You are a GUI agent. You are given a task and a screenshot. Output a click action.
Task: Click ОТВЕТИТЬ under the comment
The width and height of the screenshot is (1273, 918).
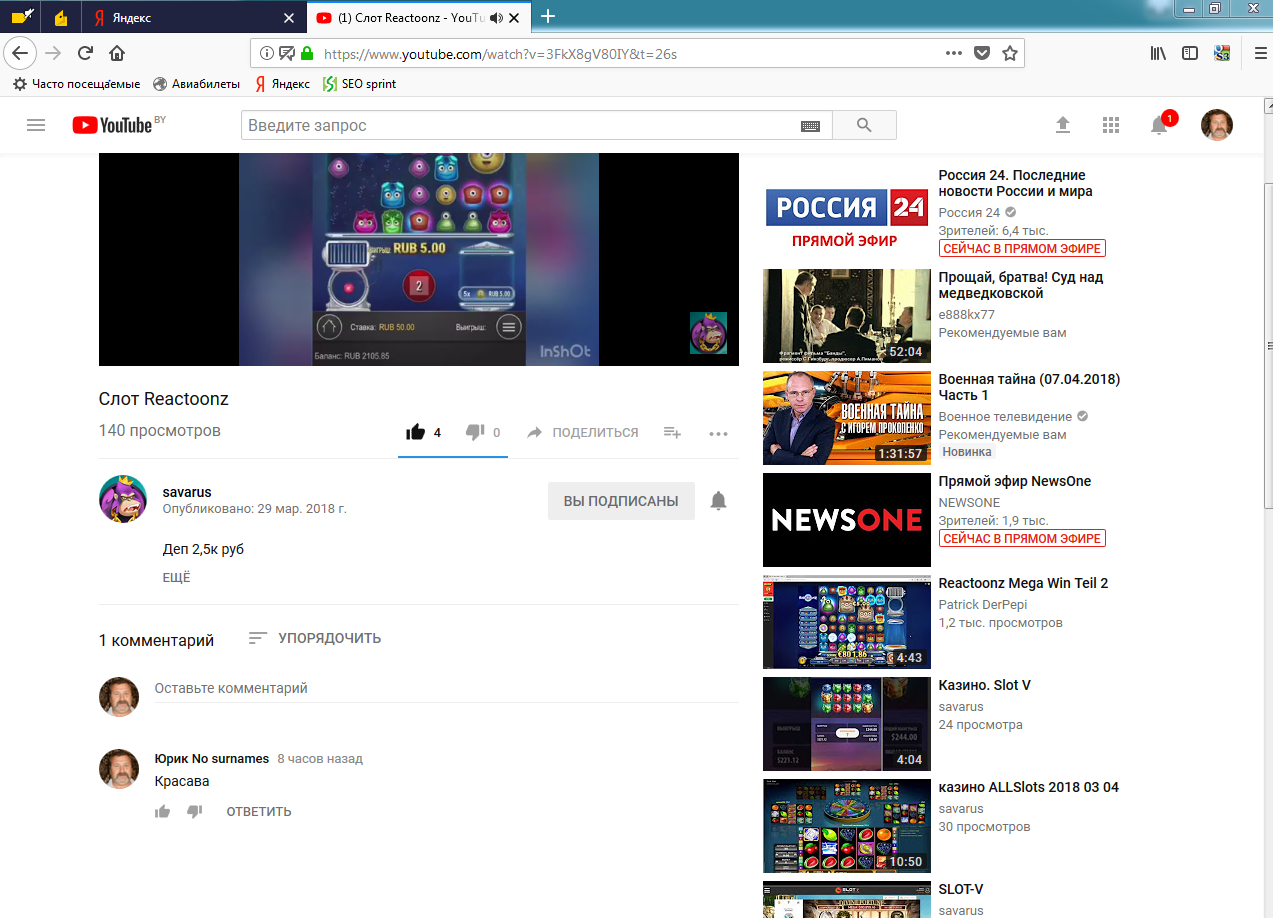[x=258, y=811]
